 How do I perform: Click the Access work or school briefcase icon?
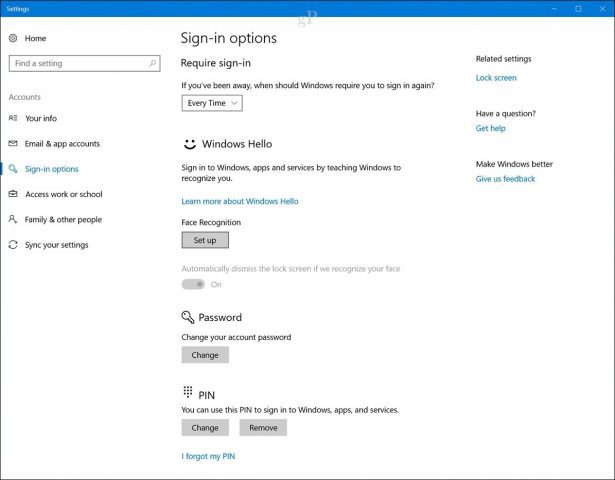point(13,194)
